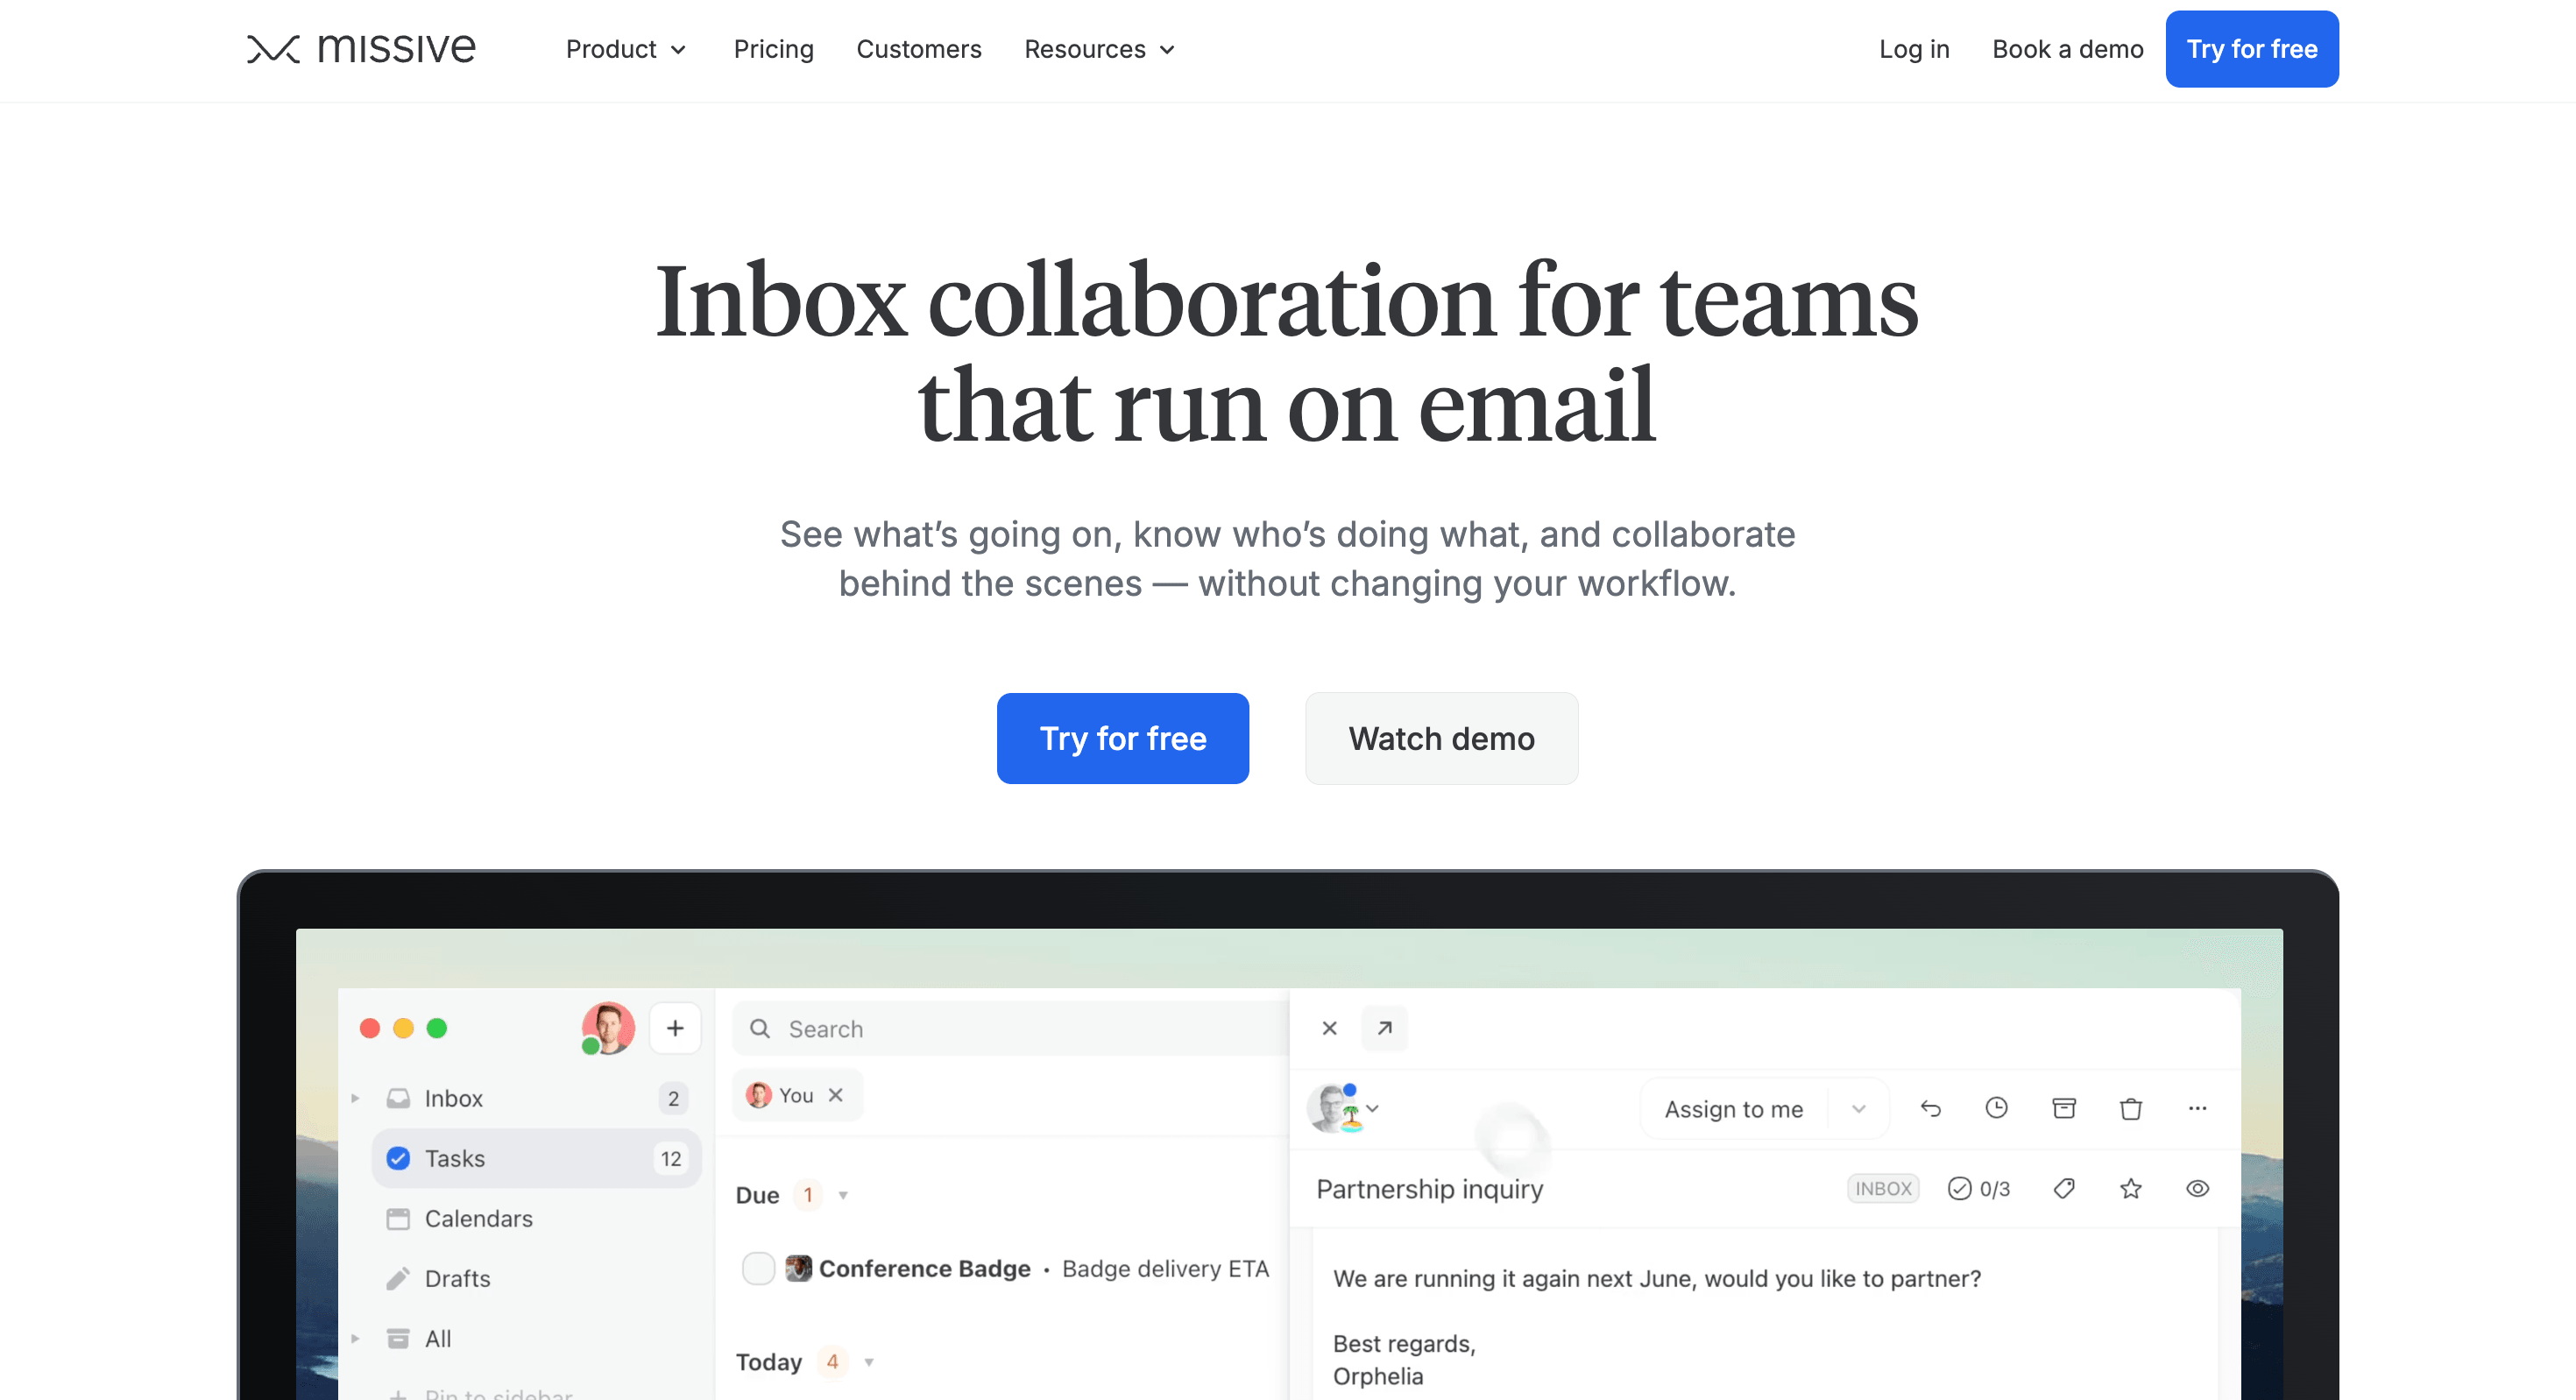Click the plus compose button
The image size is (2576, 1400).
point(675,1028)
